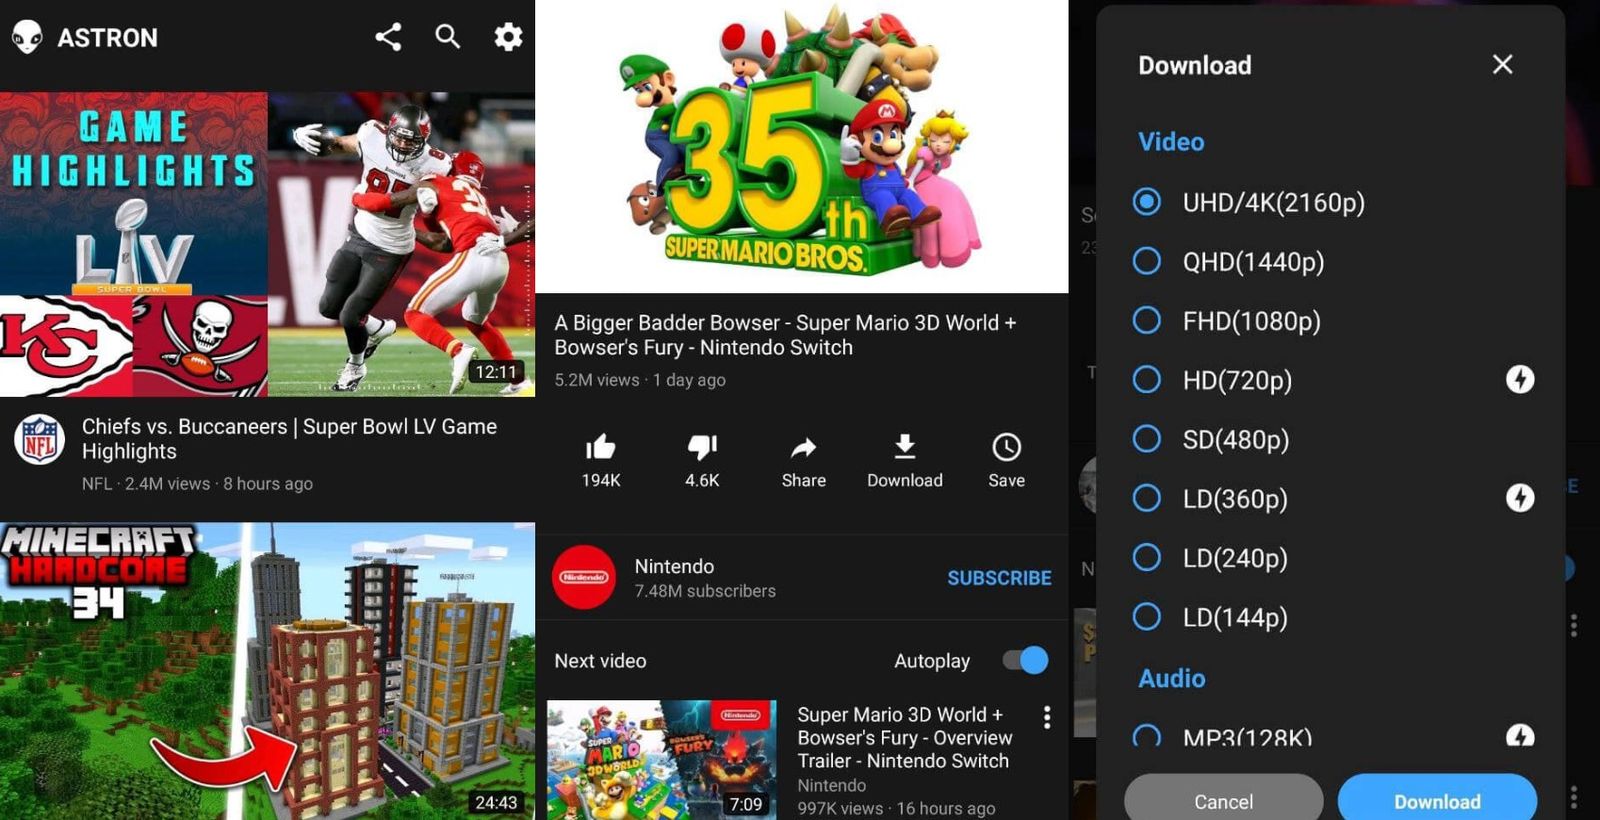Open the Minecraft Hardcore 34 video thumbnail
Viewport: 1600px width, 820px height.
coord(267,671)
